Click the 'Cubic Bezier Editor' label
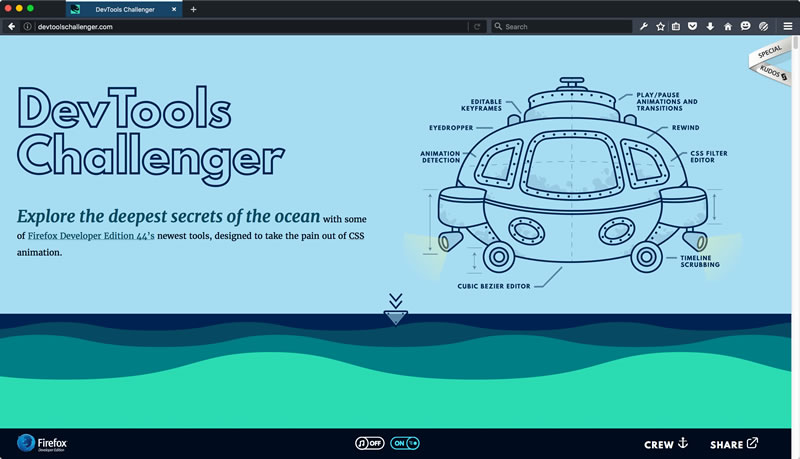This screenshot has height=459, width=800. pyautogui.click(x=494, y=286)
